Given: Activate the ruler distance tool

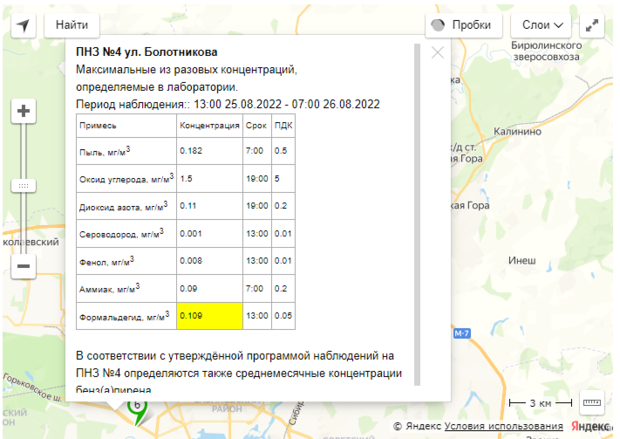Looking at the screenshot, I should coord(591,401).
